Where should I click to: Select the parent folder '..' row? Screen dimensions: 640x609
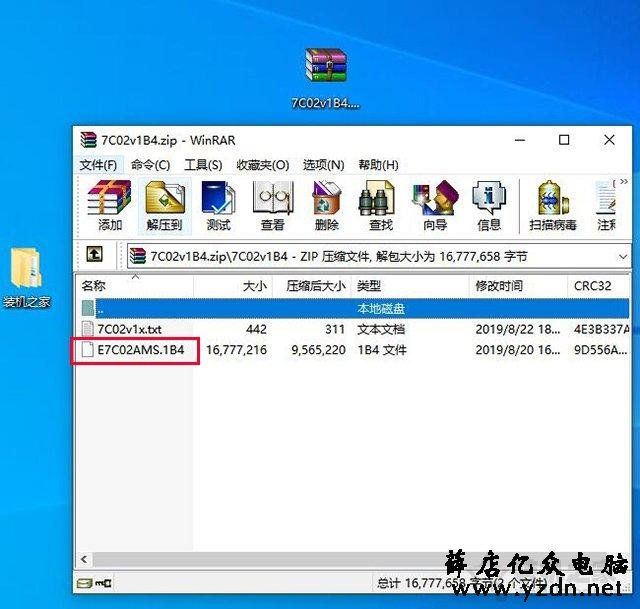point(354,308)
